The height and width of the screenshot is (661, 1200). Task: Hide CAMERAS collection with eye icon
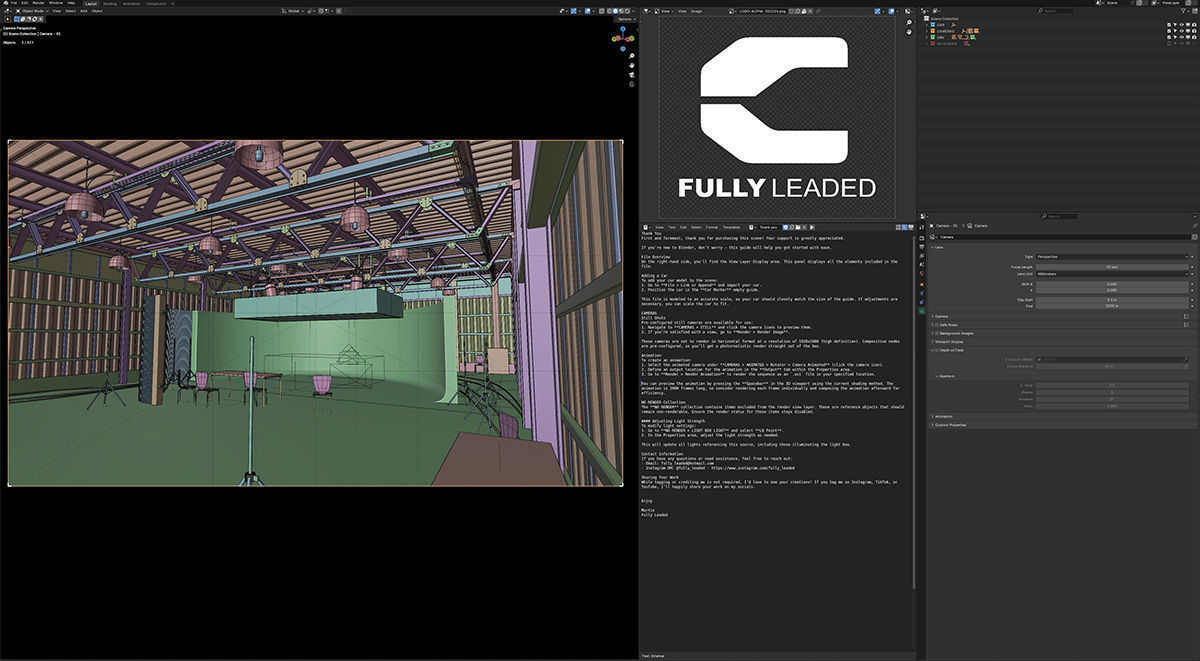(x=1181, y=31)
